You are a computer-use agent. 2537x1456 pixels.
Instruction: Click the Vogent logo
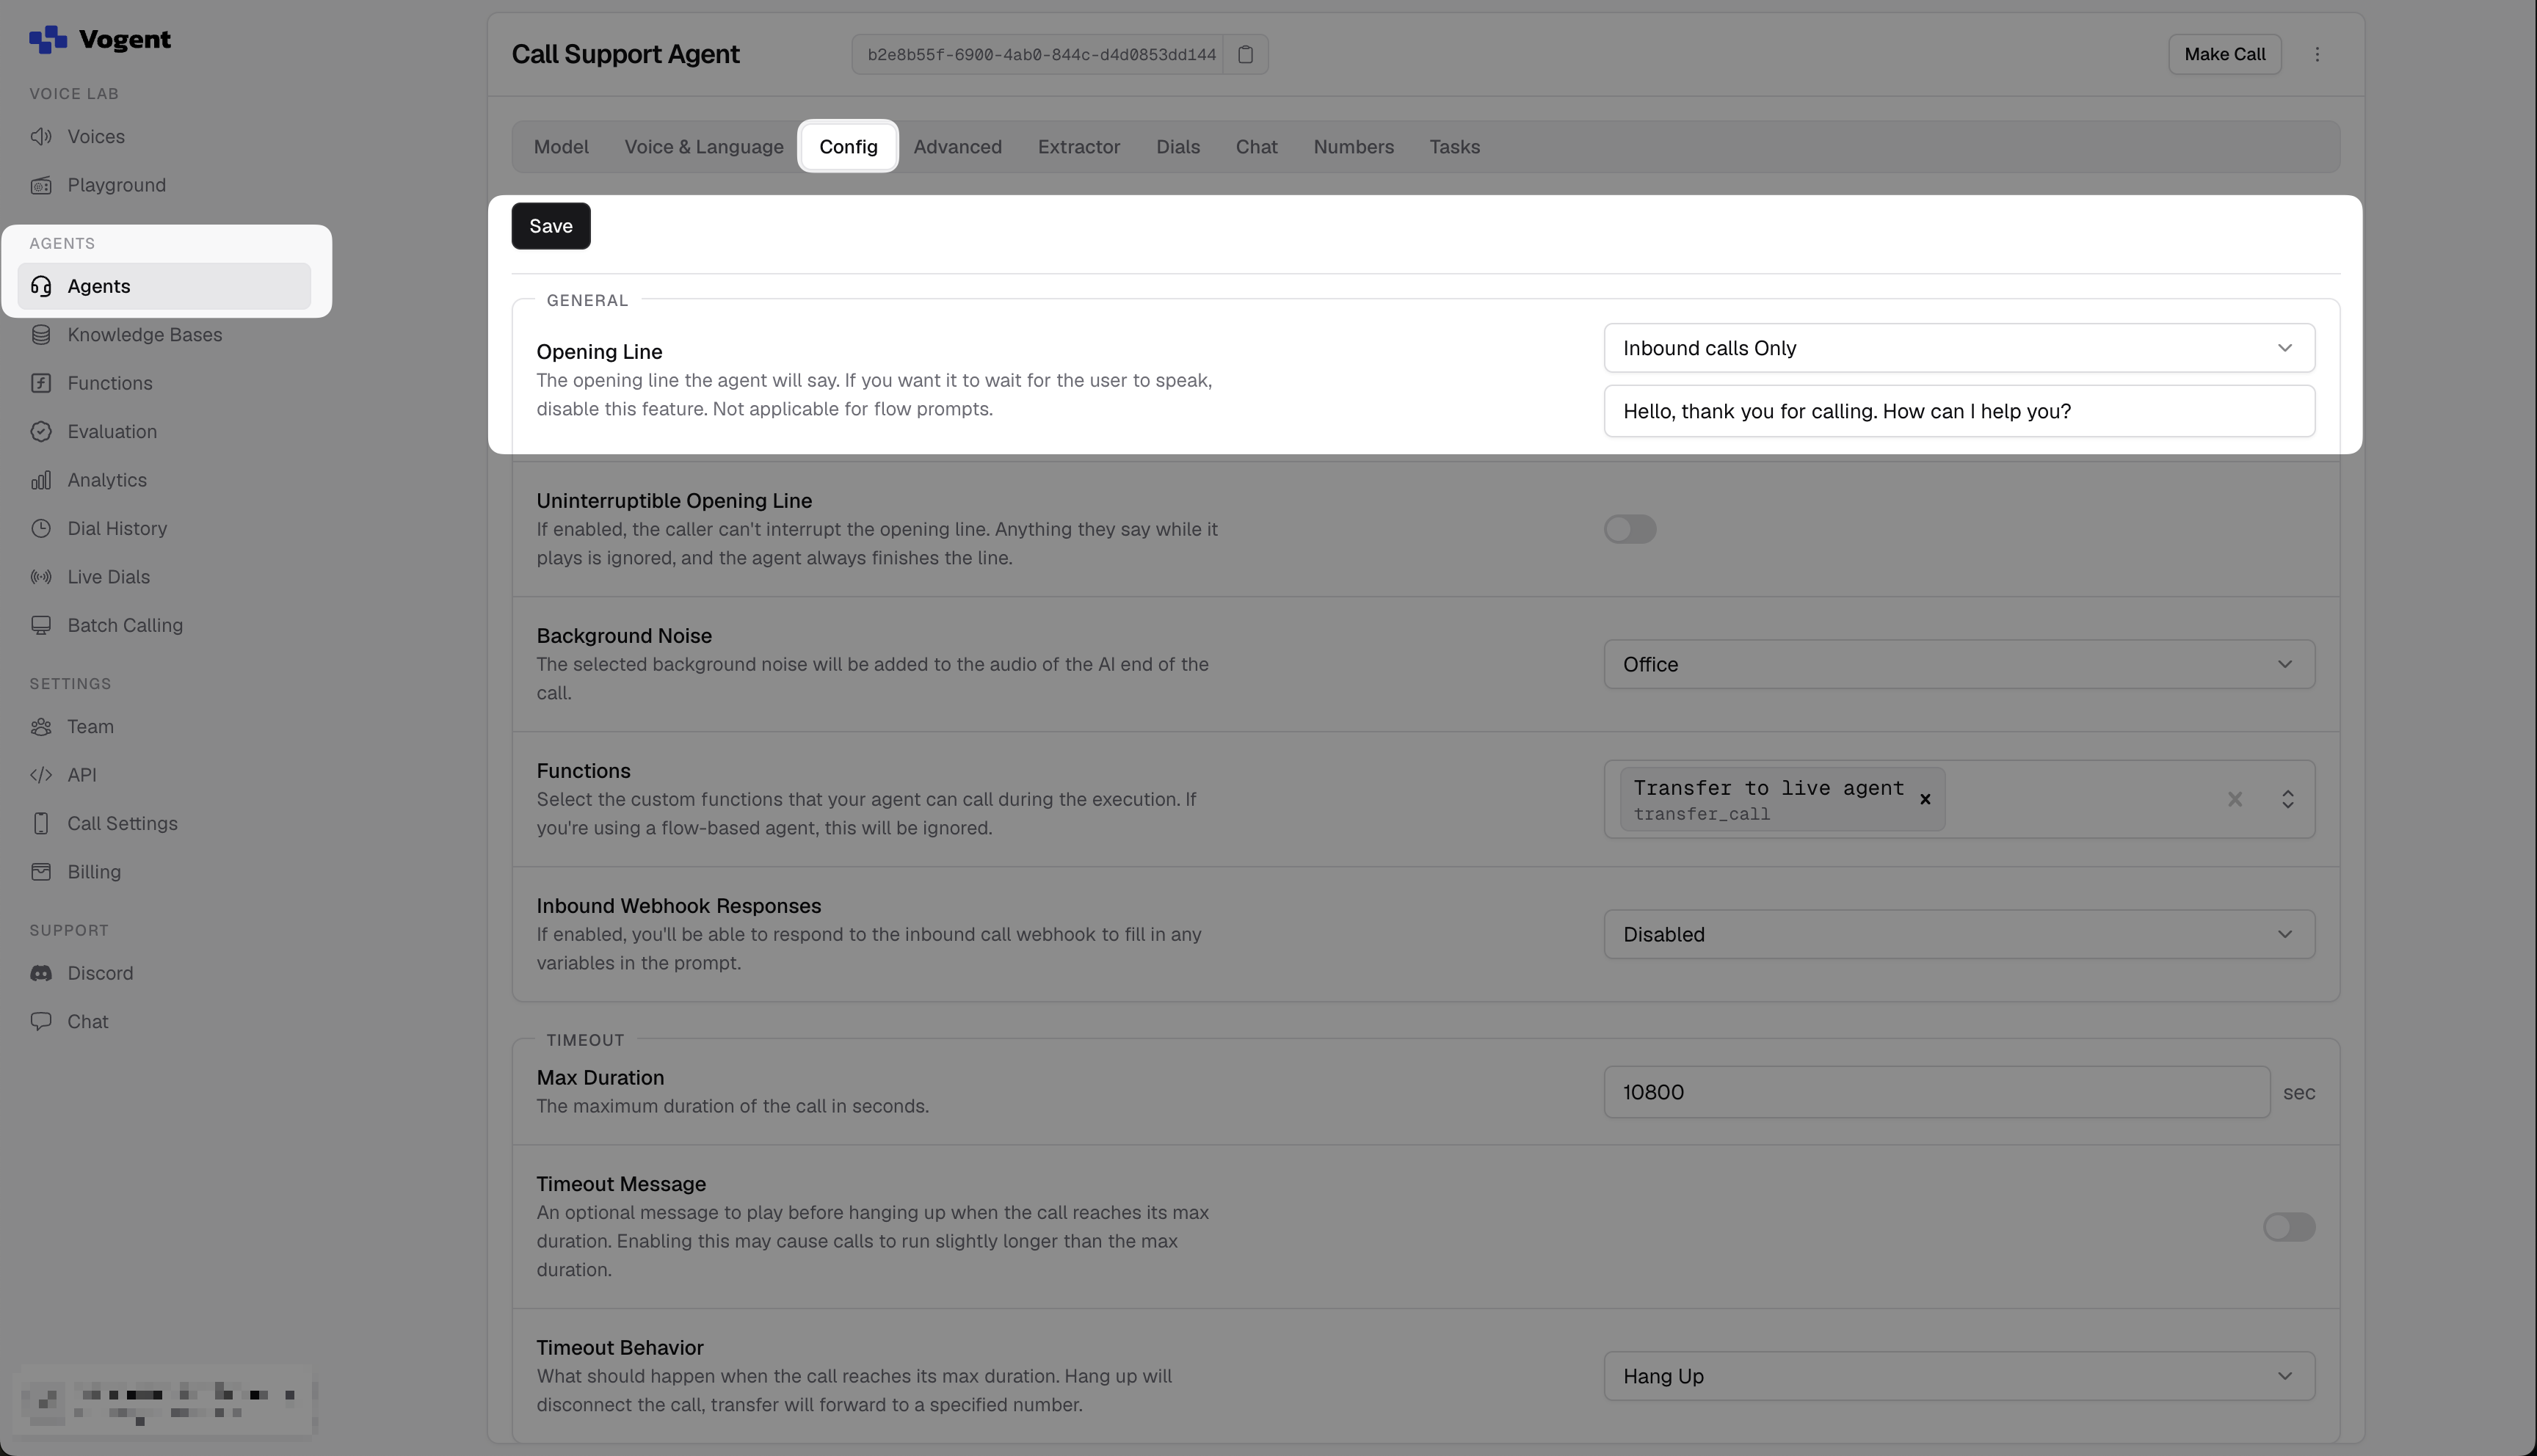[x=100, y=40]
